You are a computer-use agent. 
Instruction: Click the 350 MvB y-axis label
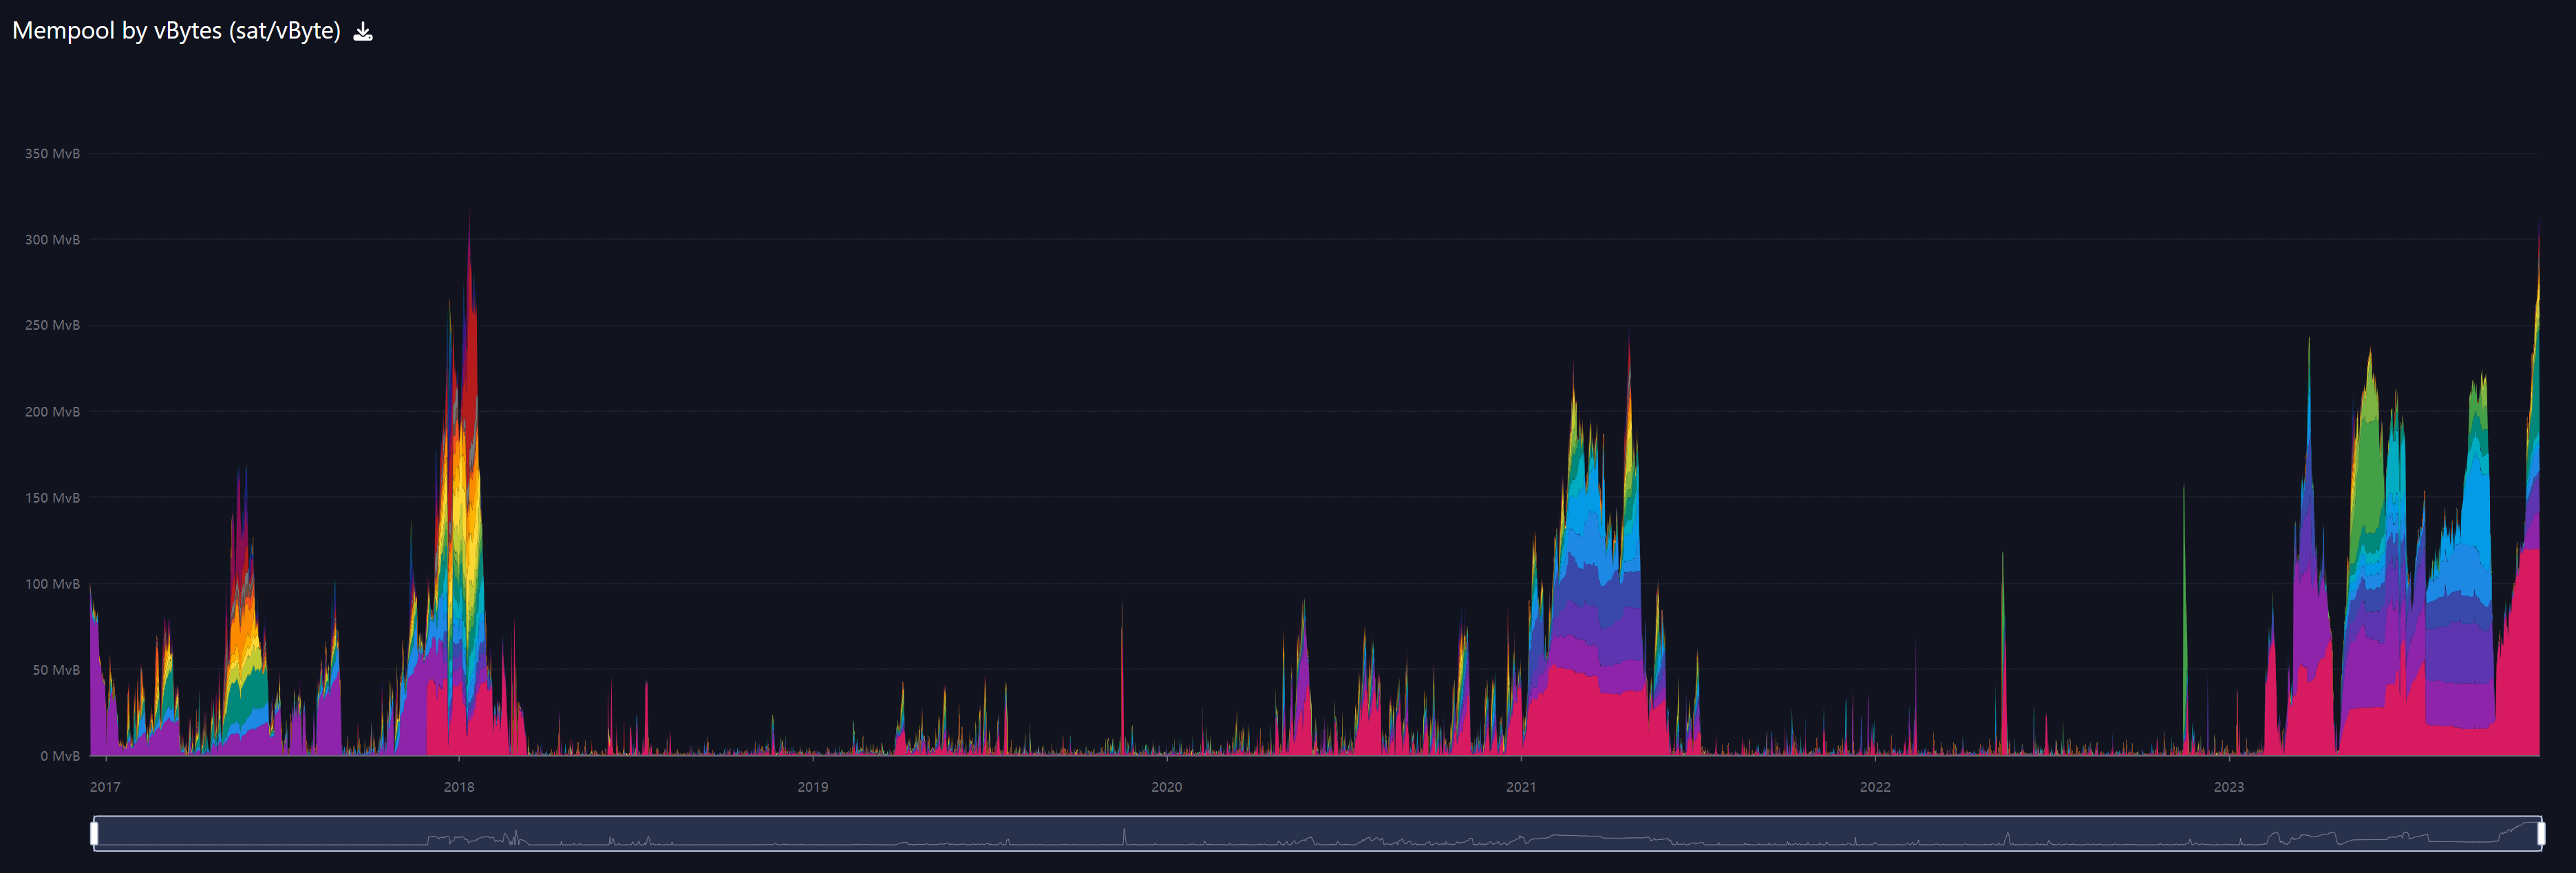coord(52,154)
